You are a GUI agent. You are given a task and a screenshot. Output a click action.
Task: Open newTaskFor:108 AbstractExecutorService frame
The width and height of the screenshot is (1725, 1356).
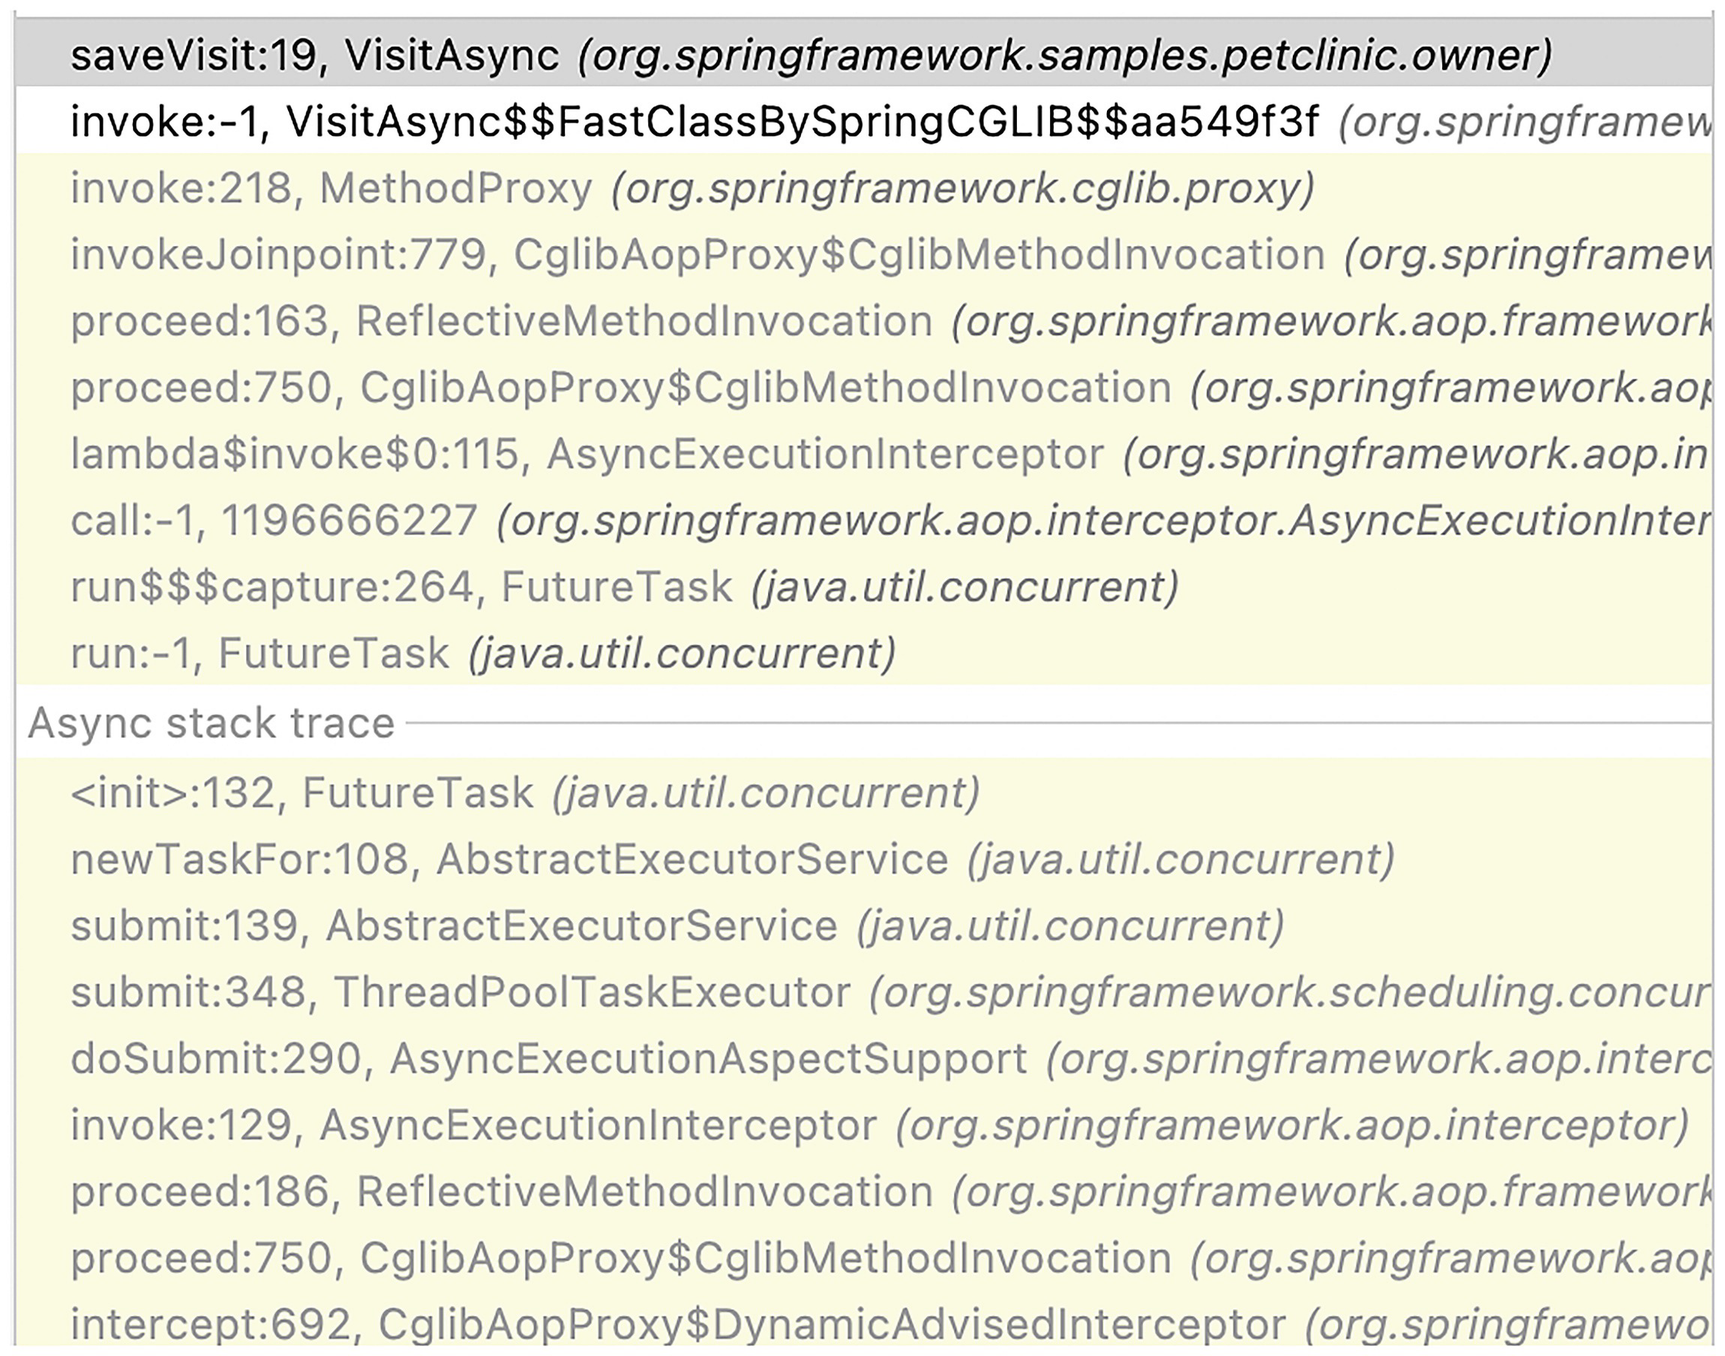click(x=731, y=860)
